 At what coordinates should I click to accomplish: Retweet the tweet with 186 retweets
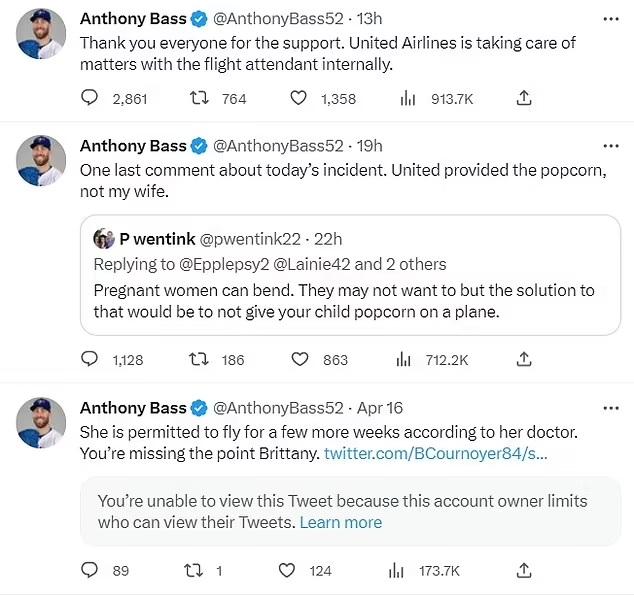199,359
